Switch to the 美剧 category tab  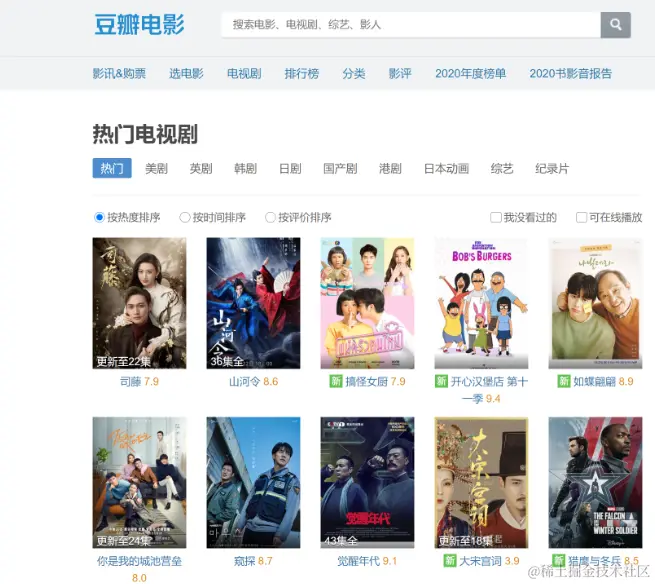[x=156, y=168]
